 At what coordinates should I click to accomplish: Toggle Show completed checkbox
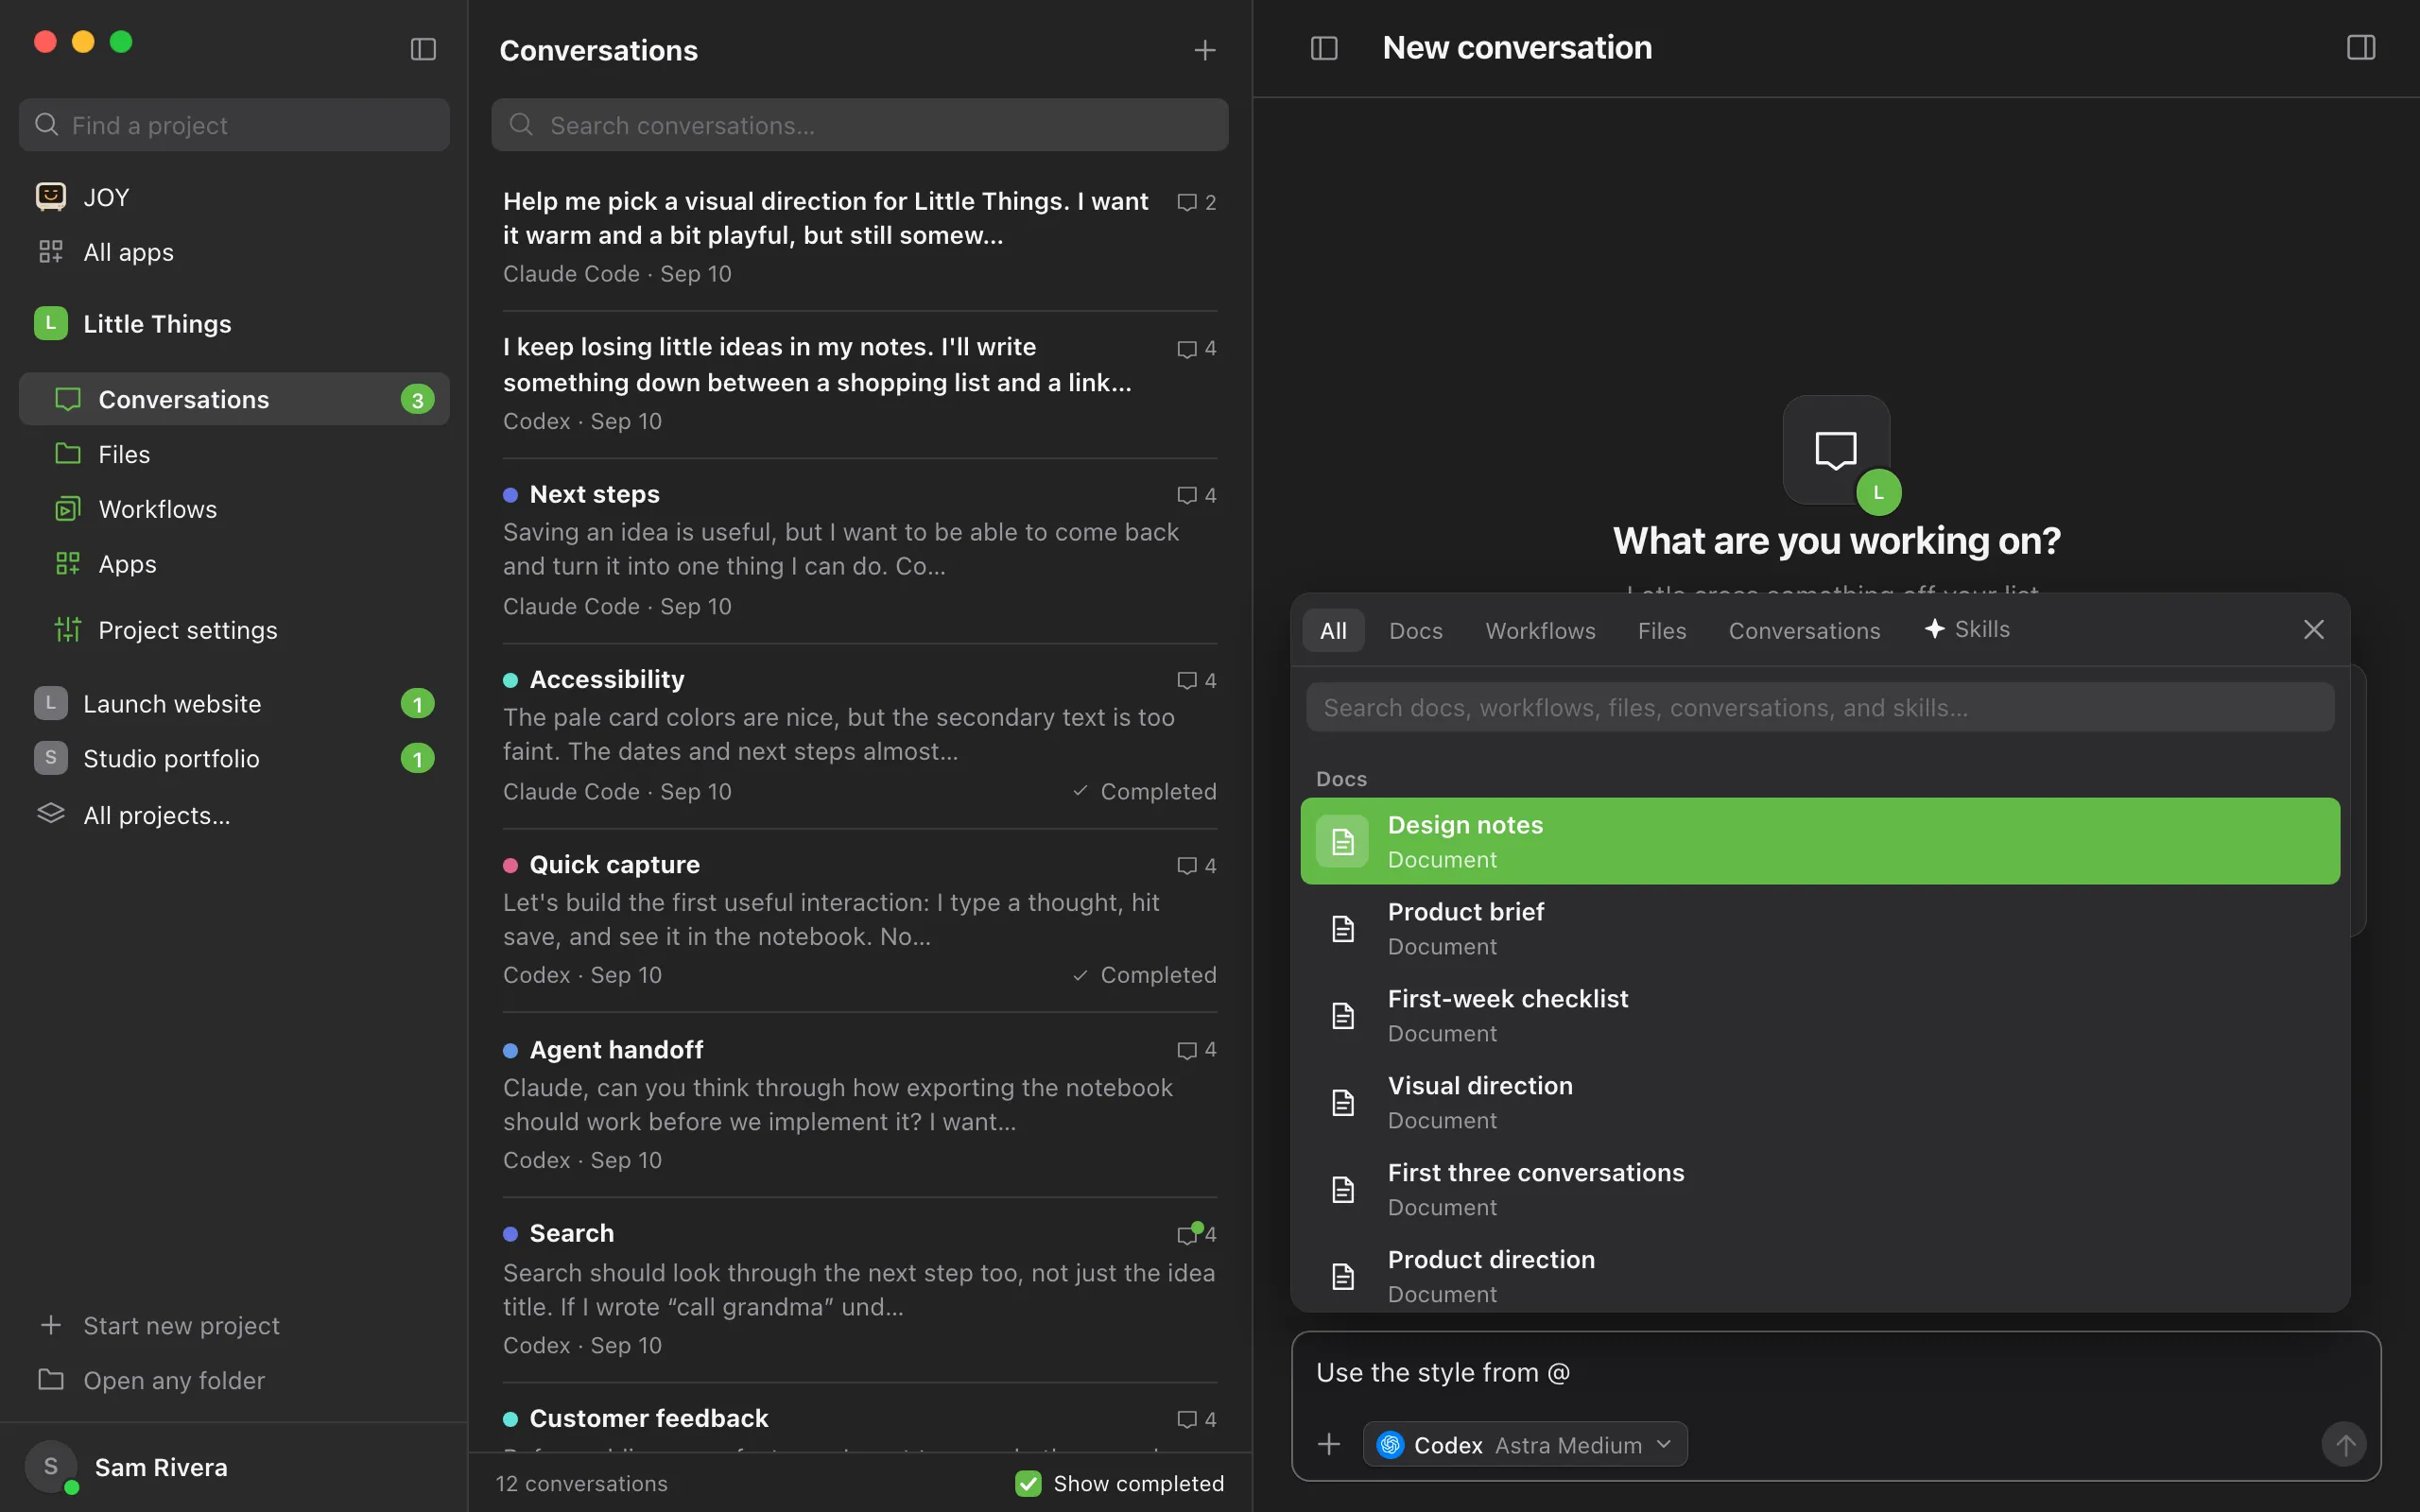pyautogui.click(x=1028, y=1483)
